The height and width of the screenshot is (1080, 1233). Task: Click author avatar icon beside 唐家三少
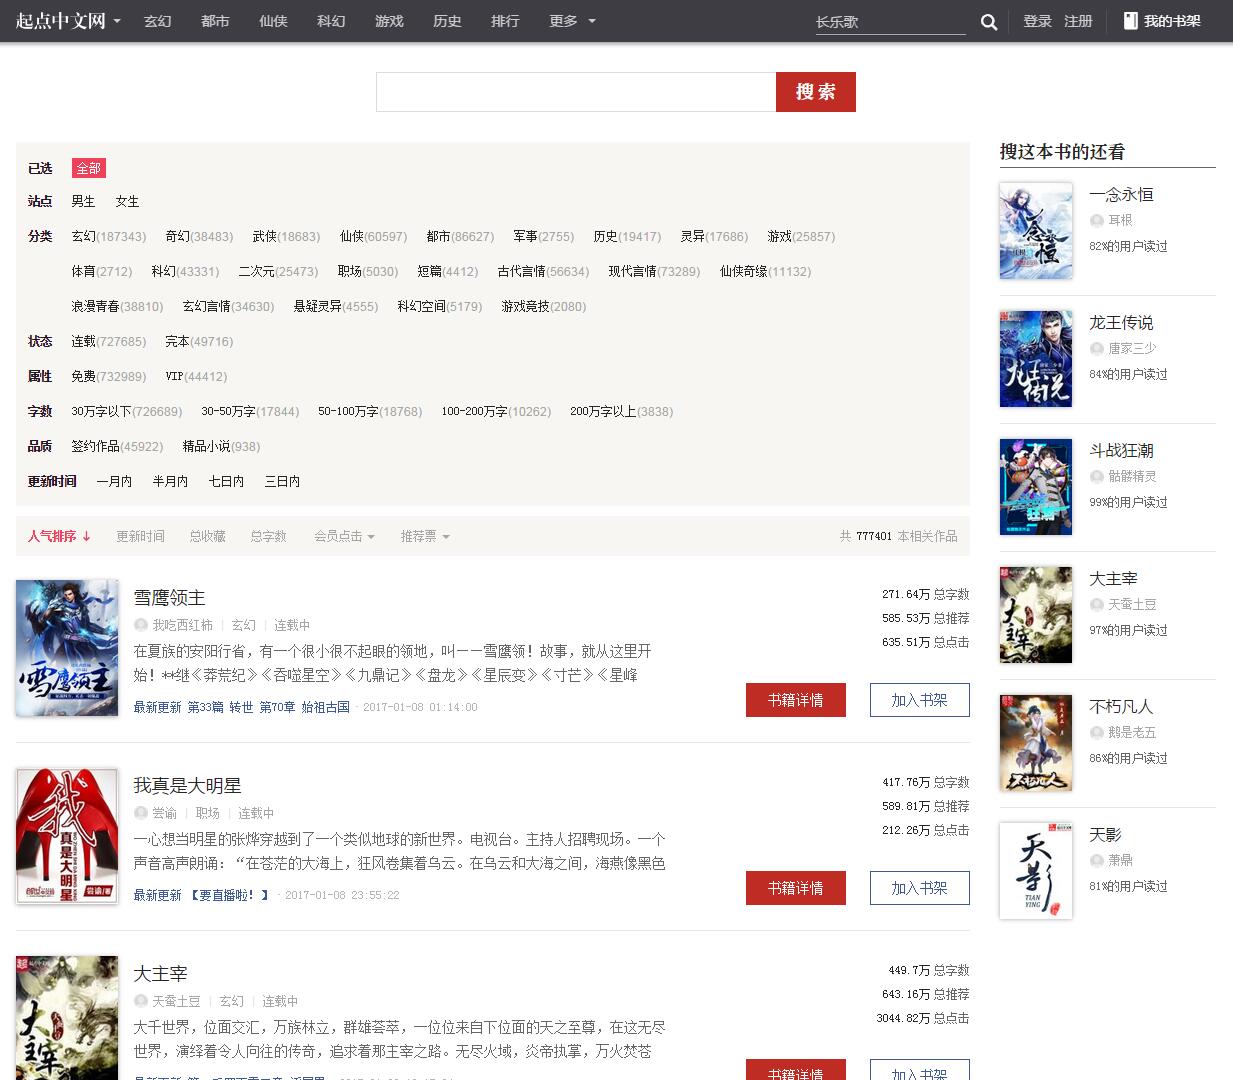coord(1096,348)
